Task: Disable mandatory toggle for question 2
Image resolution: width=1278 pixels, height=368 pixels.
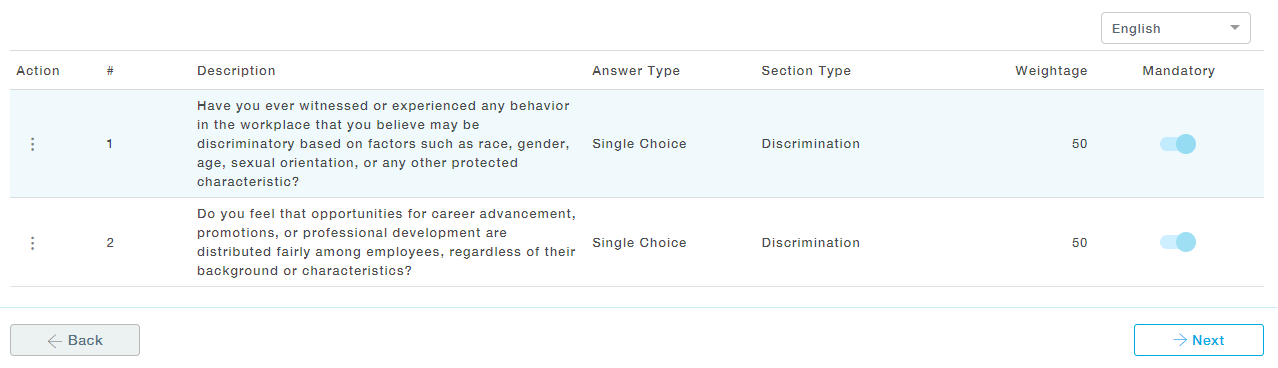Action: pos(1178,242)
